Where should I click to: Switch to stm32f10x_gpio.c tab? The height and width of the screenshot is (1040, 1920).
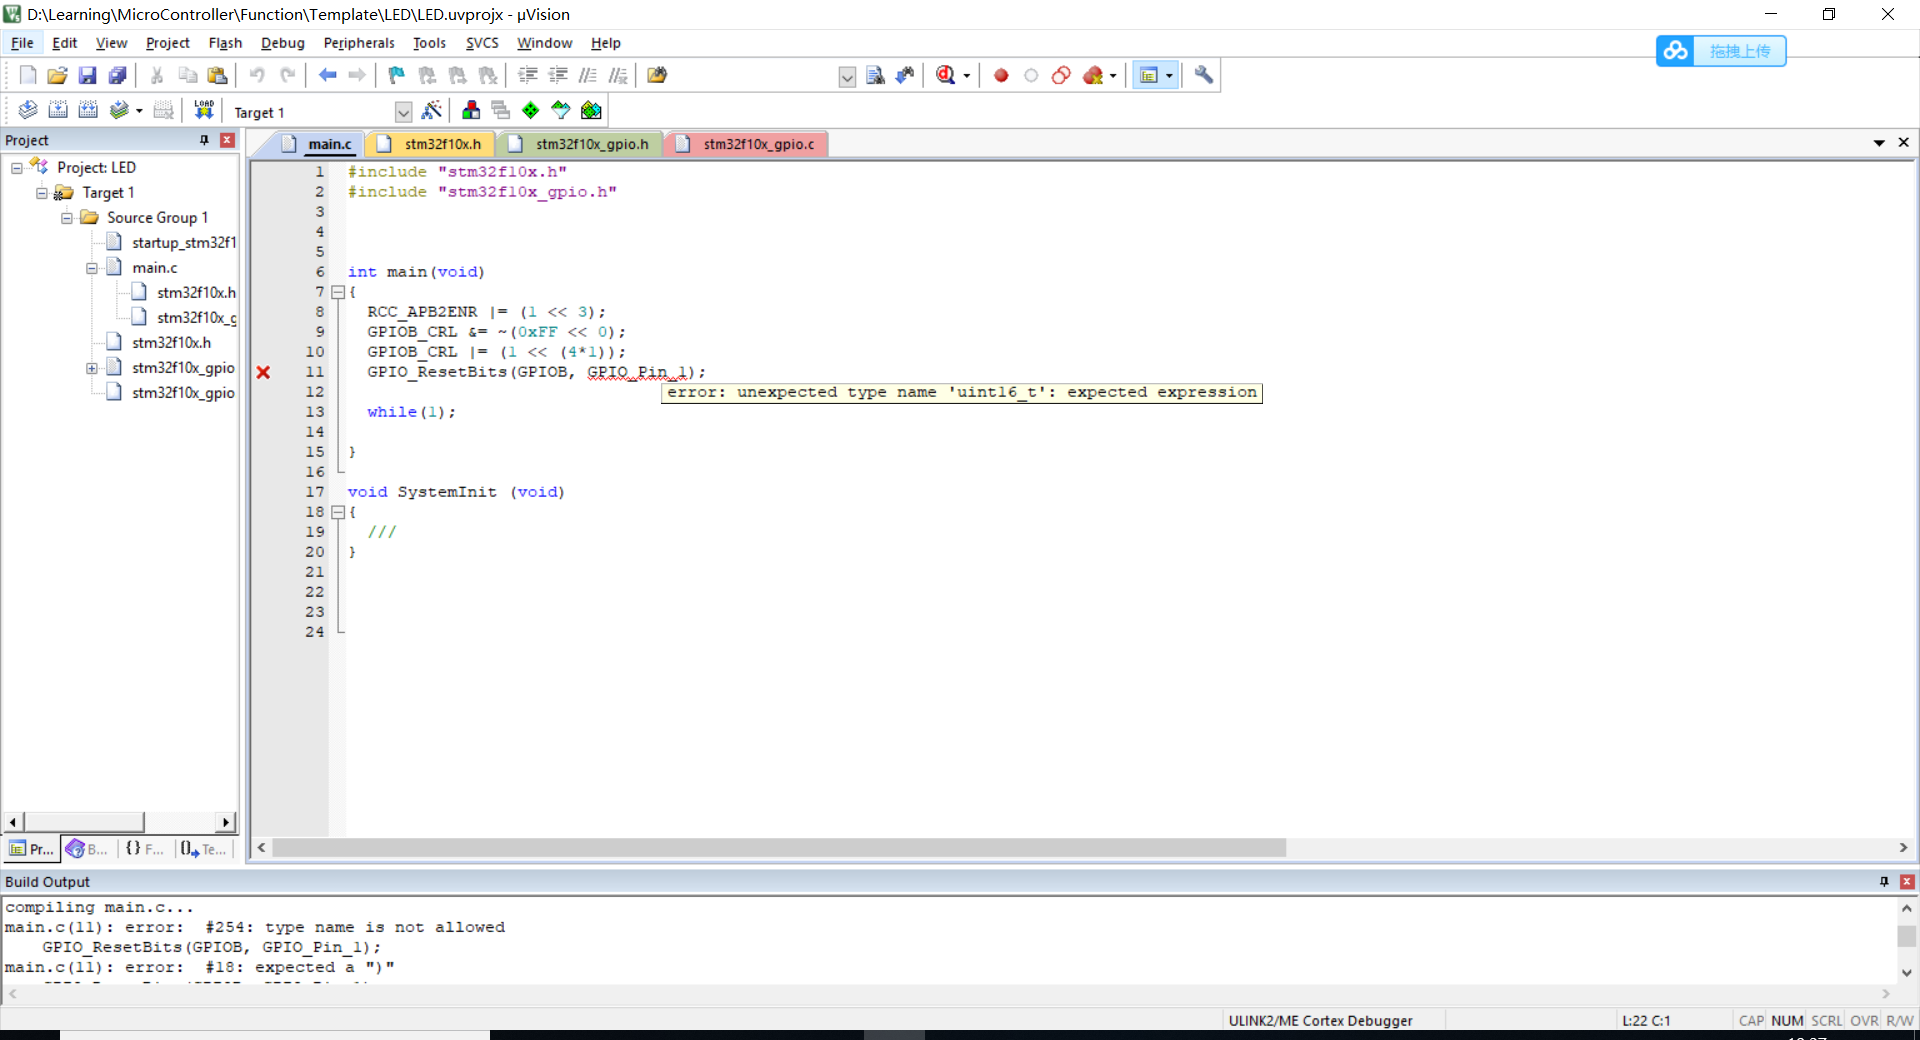click(758, 144)
